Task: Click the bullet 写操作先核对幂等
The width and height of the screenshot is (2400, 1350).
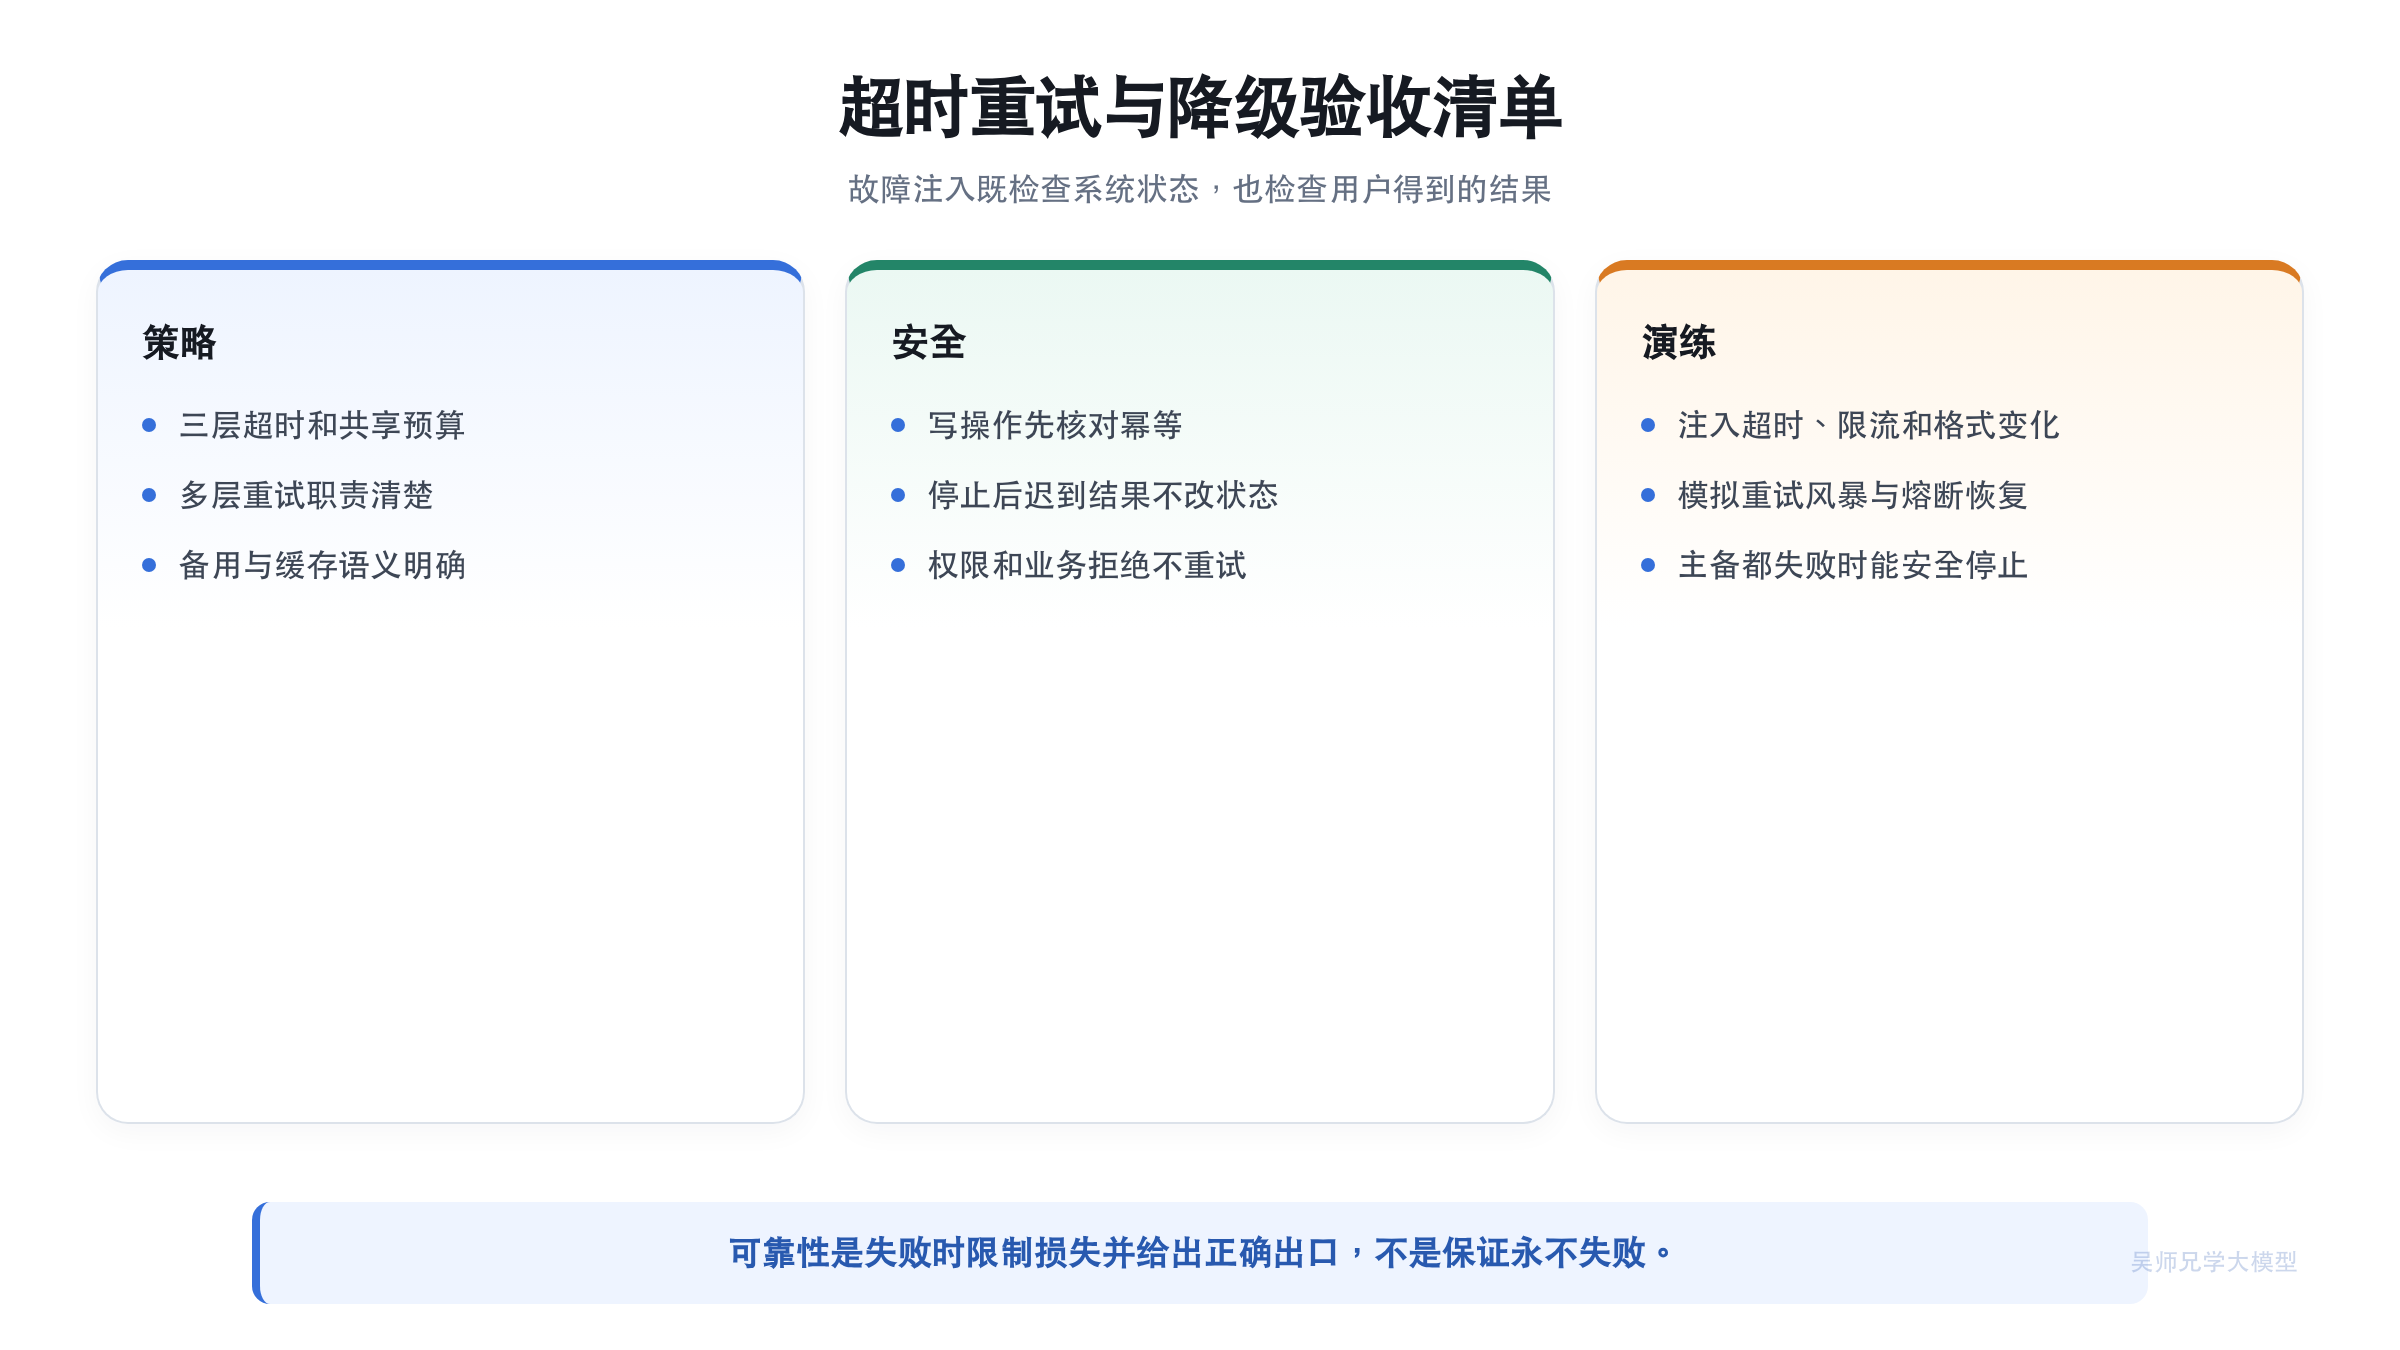Action: 1055,425
